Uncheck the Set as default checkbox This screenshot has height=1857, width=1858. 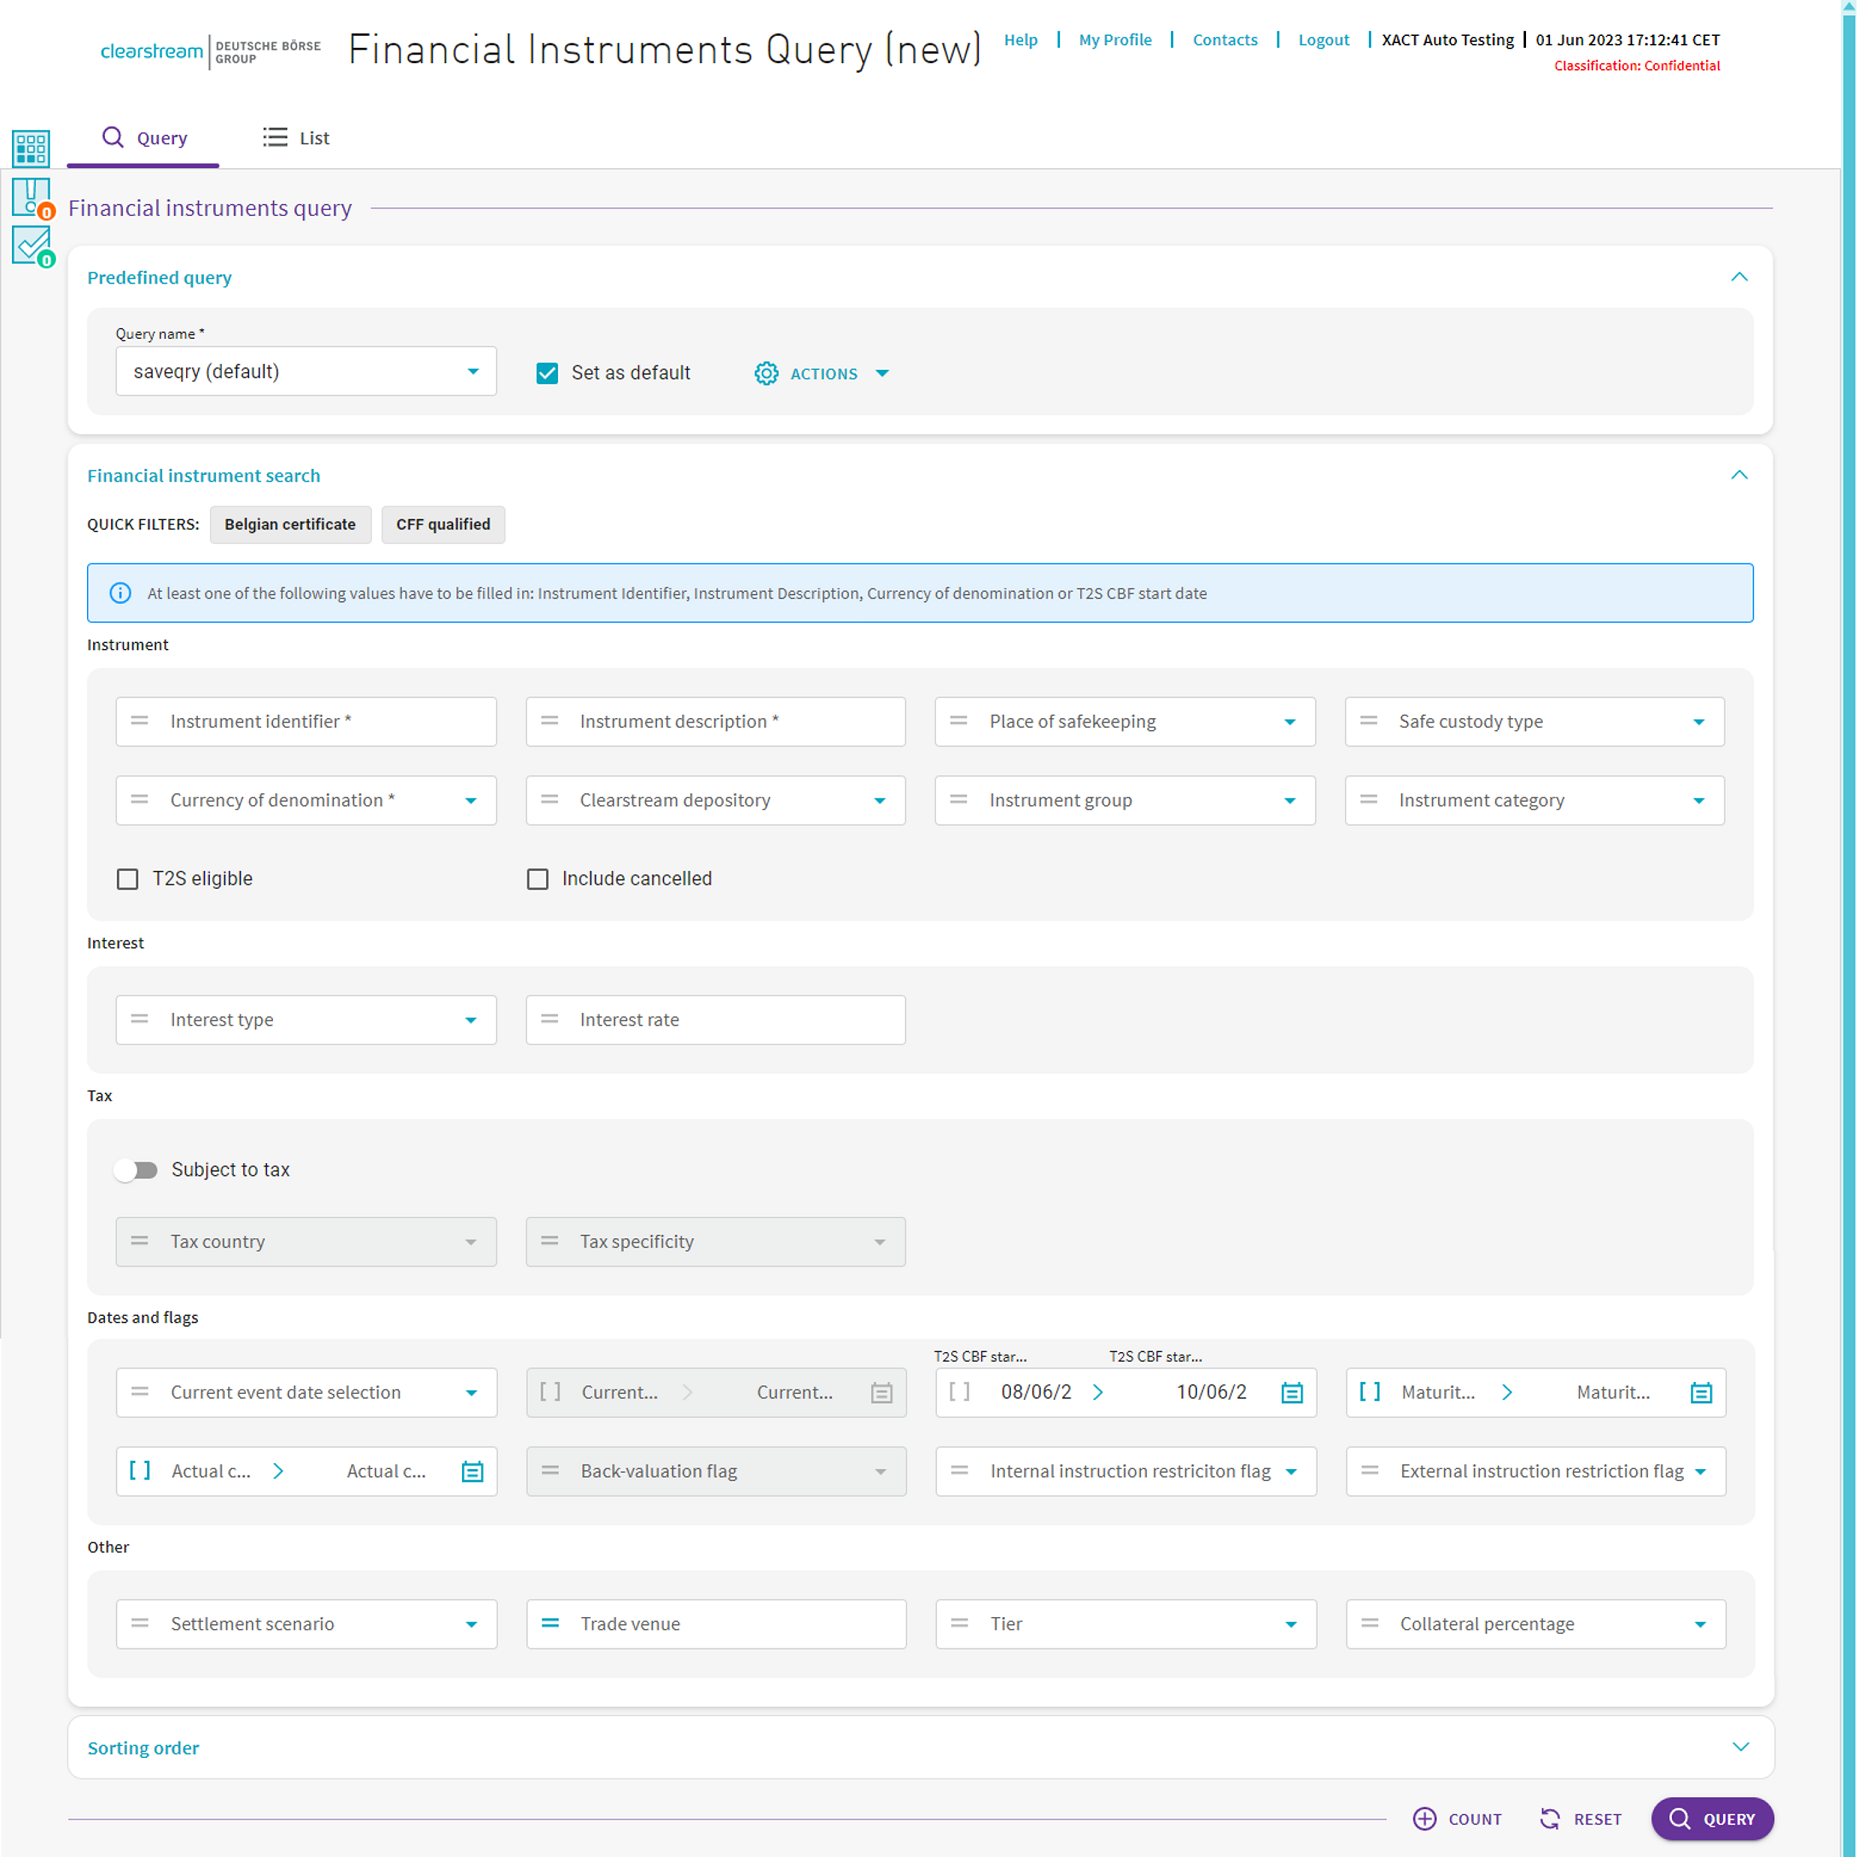point(547,373)
